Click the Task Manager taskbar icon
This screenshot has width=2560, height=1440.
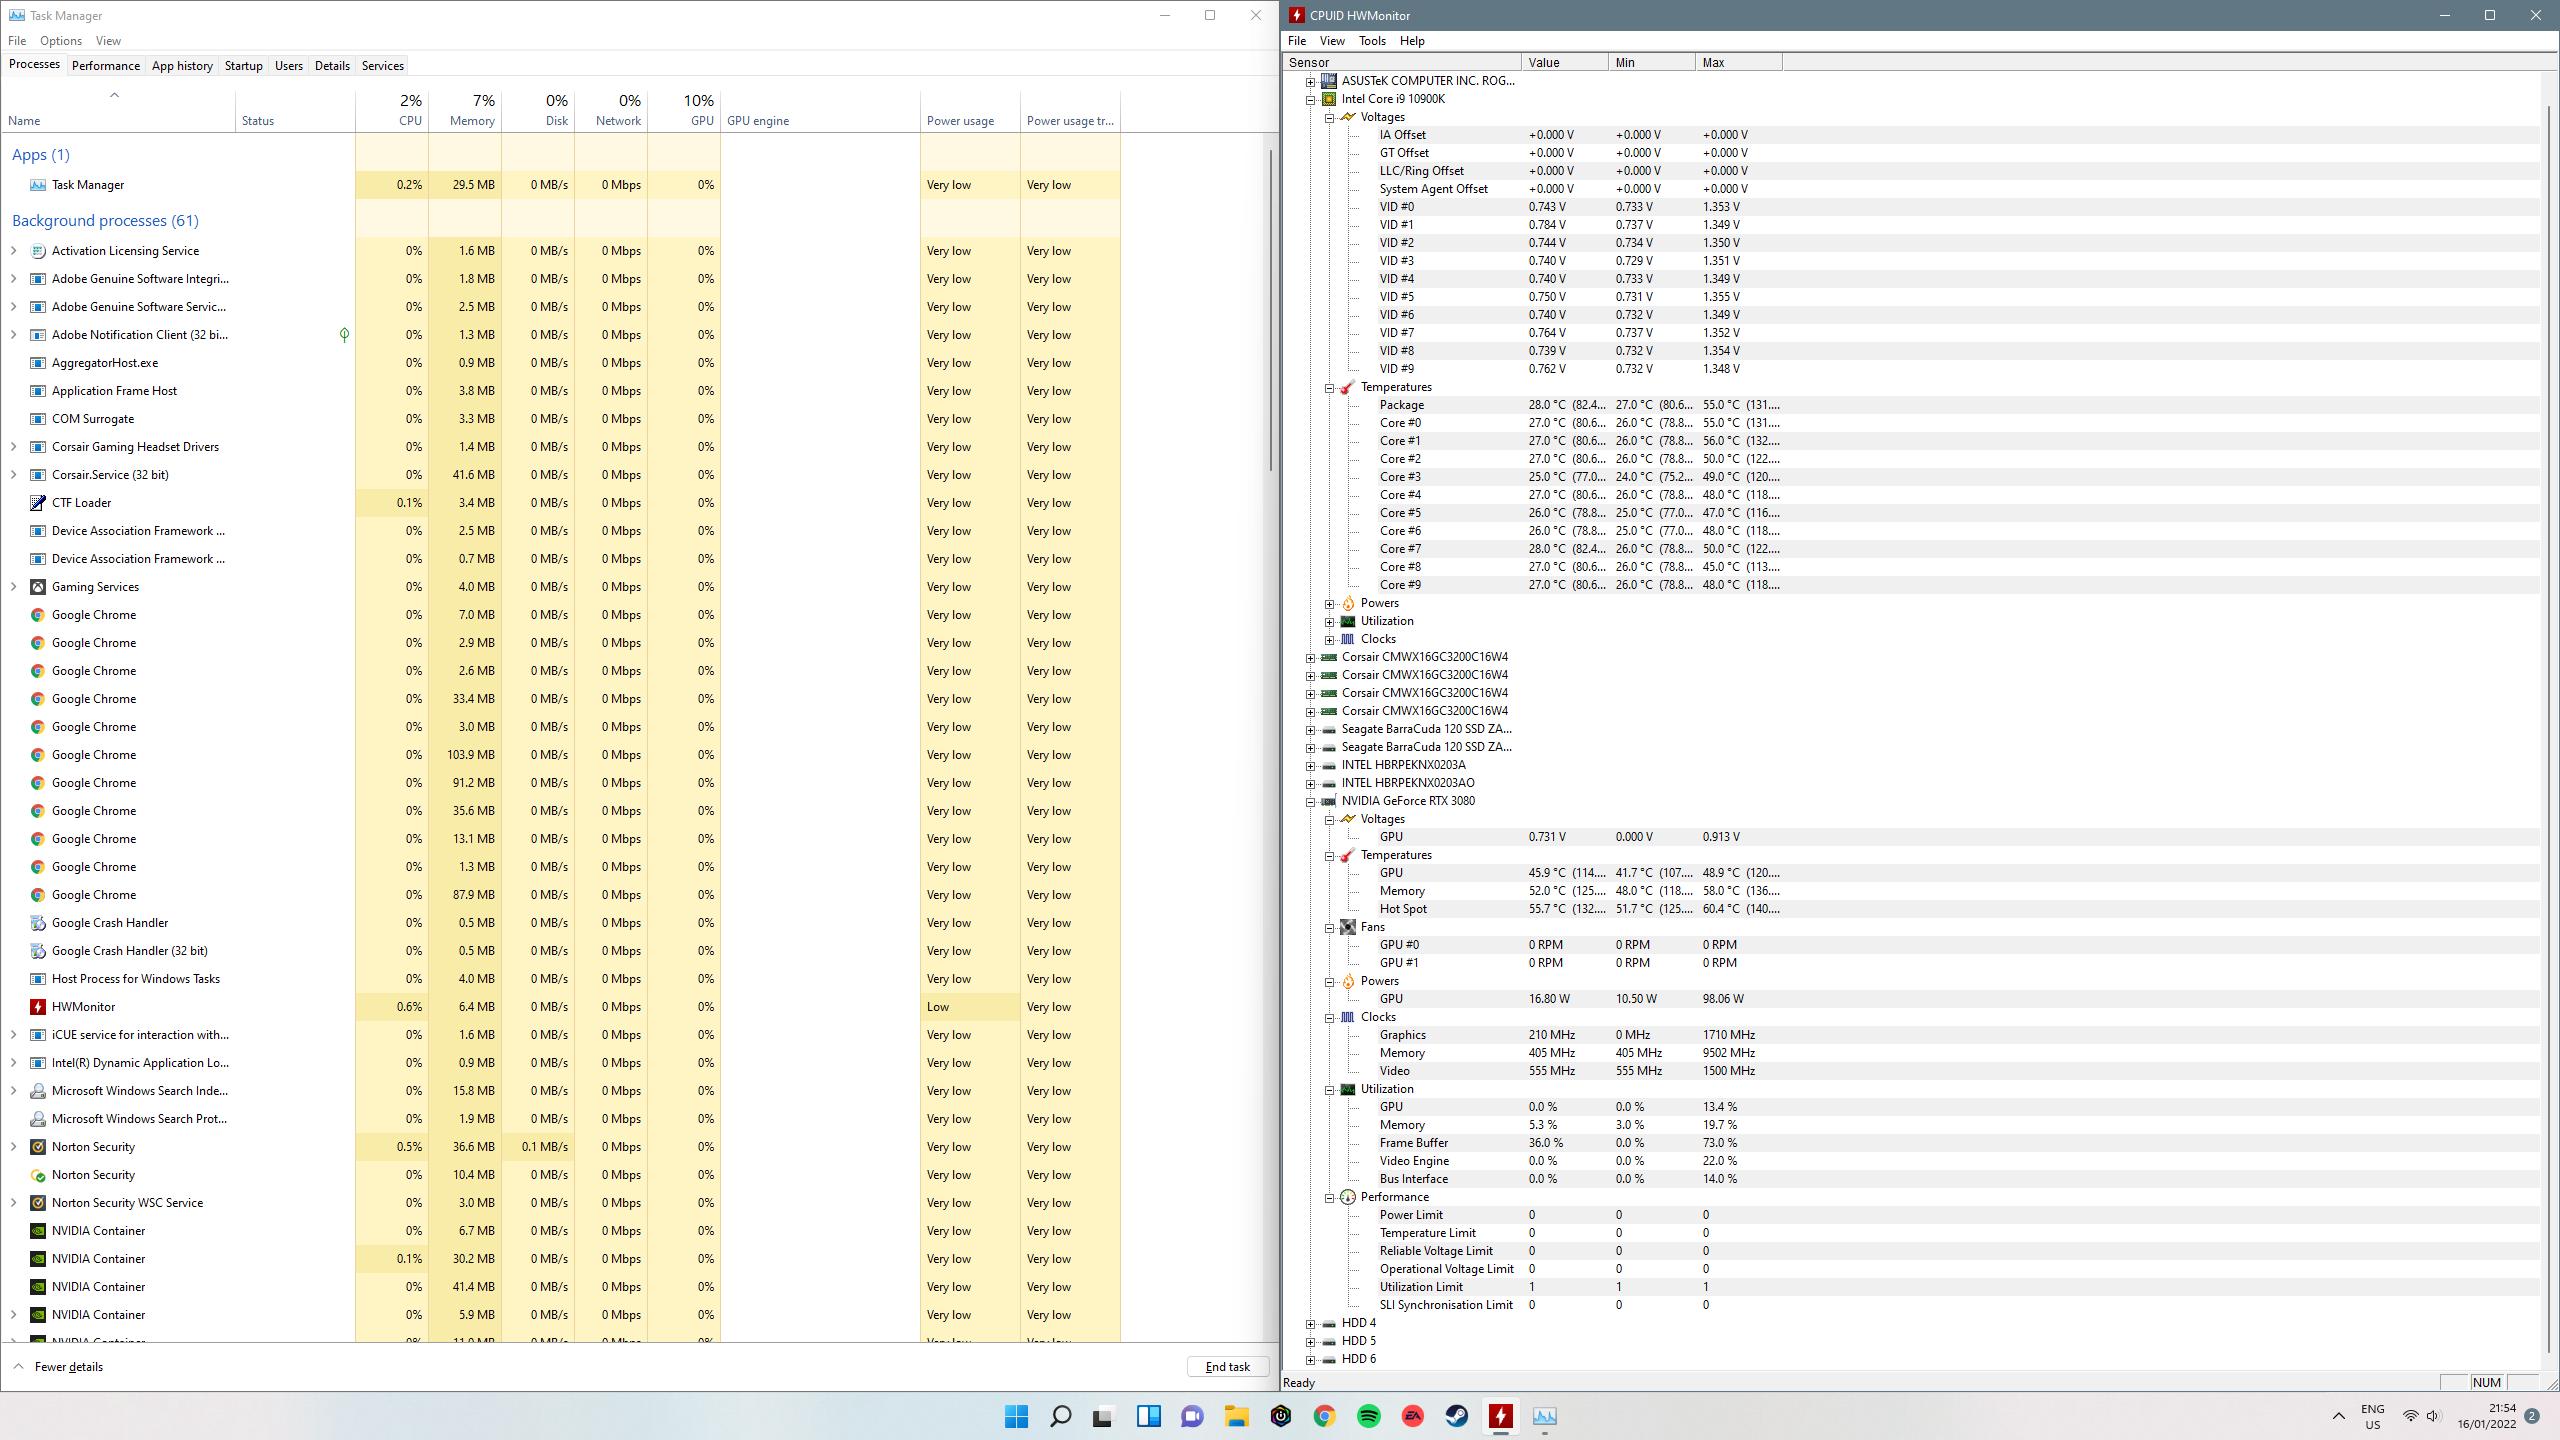pyautogui.click(x=1545, y=1416)
